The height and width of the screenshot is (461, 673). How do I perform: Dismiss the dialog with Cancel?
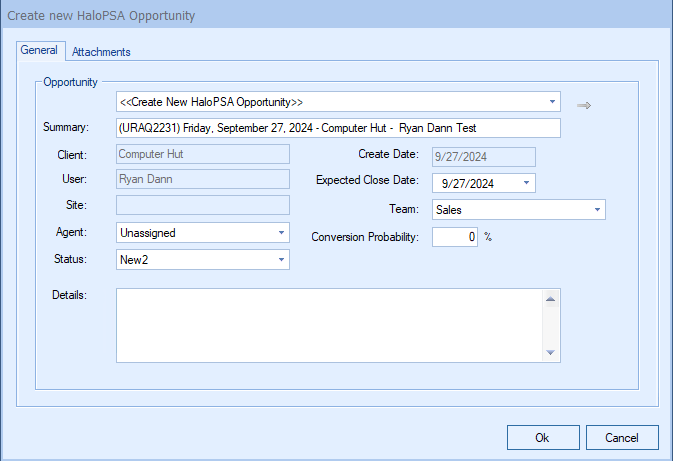click(x=622, y=437)
